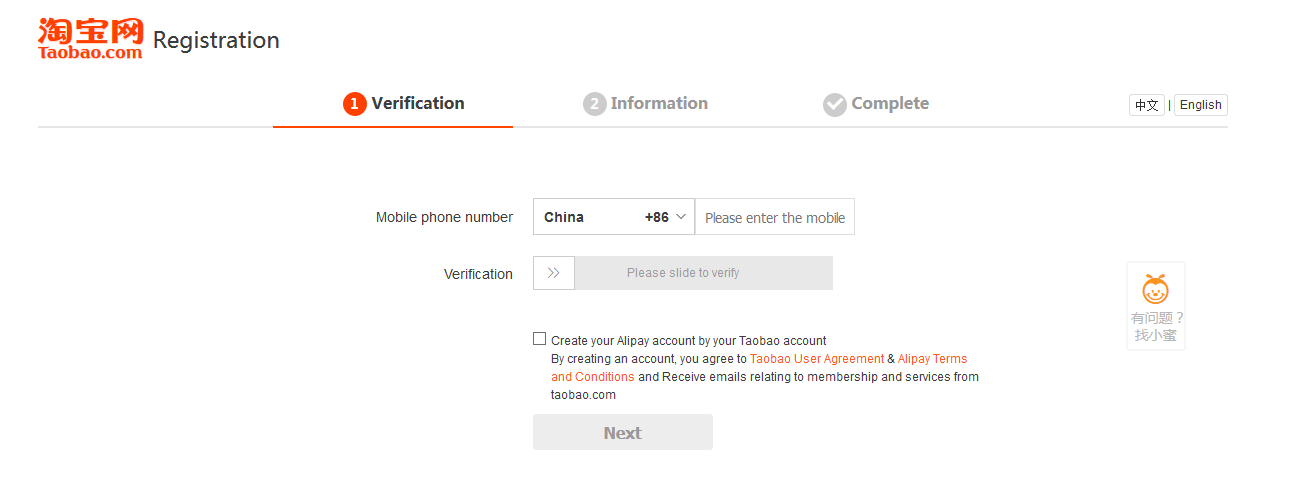Enable Create your Alipay account checkbox
This screenshot has width=1303, height=501.
click(x=540, y=339)
